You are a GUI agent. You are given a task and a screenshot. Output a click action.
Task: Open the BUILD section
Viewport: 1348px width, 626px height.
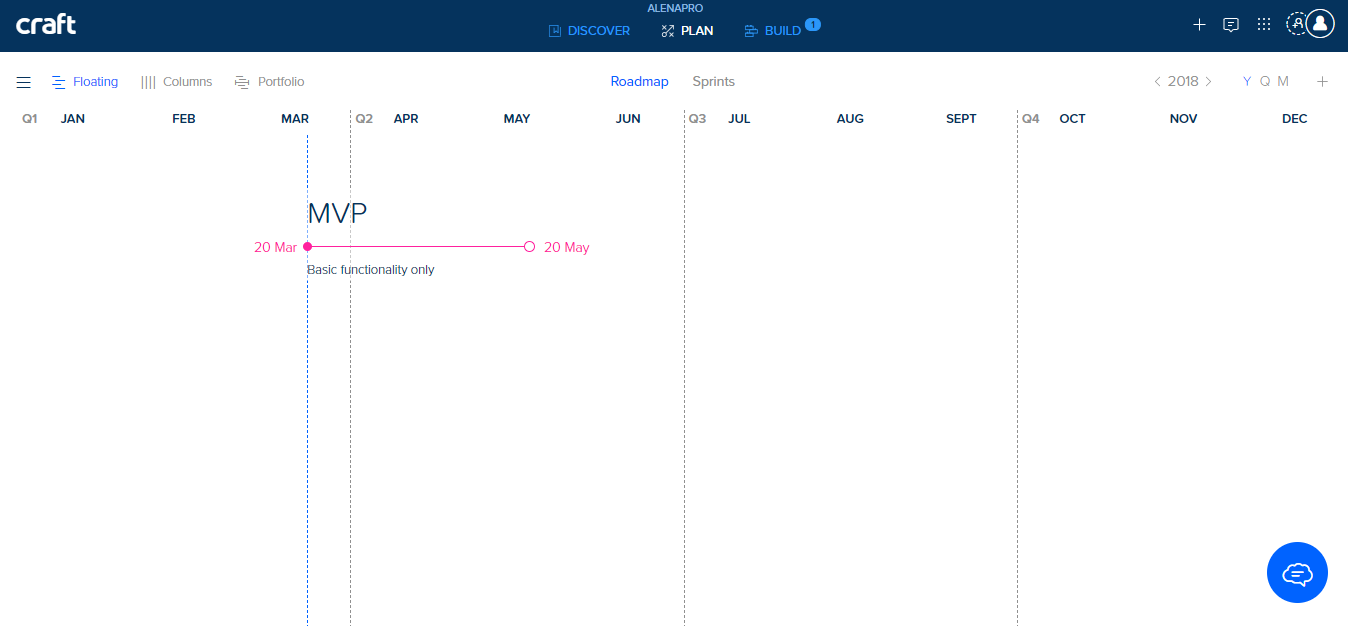(773, 31)
